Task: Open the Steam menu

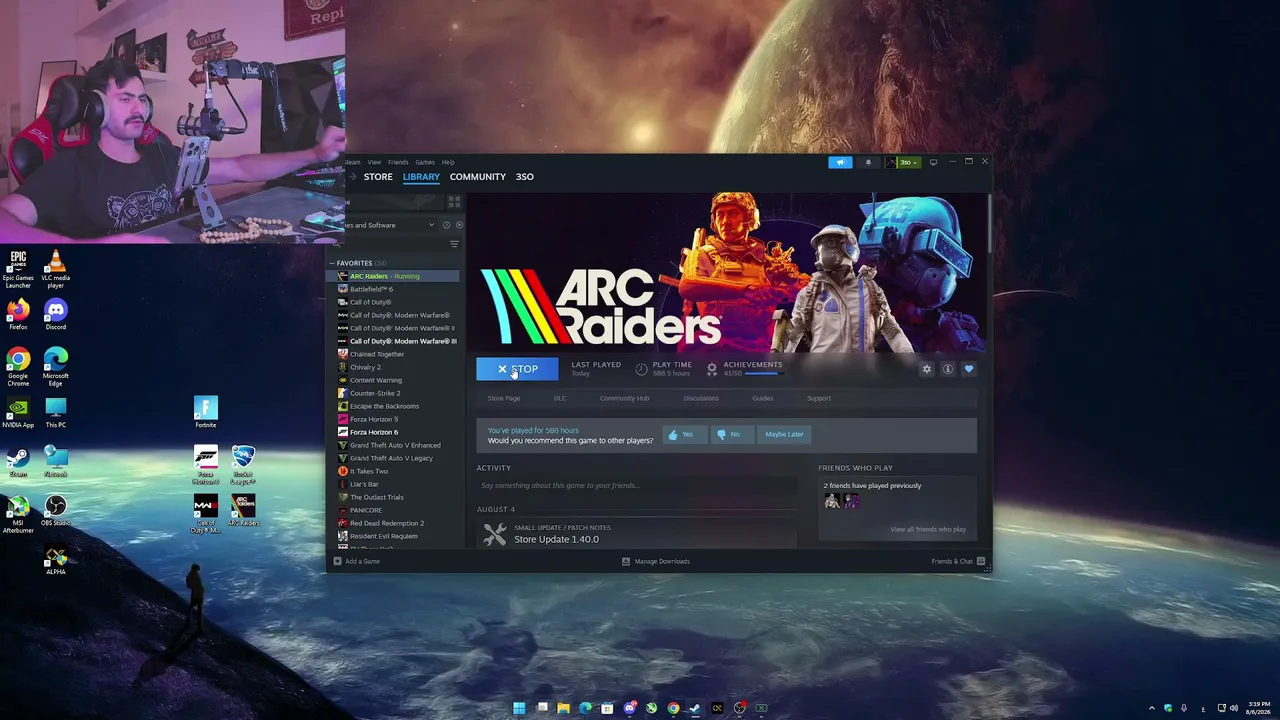Action: pos(352,162)
